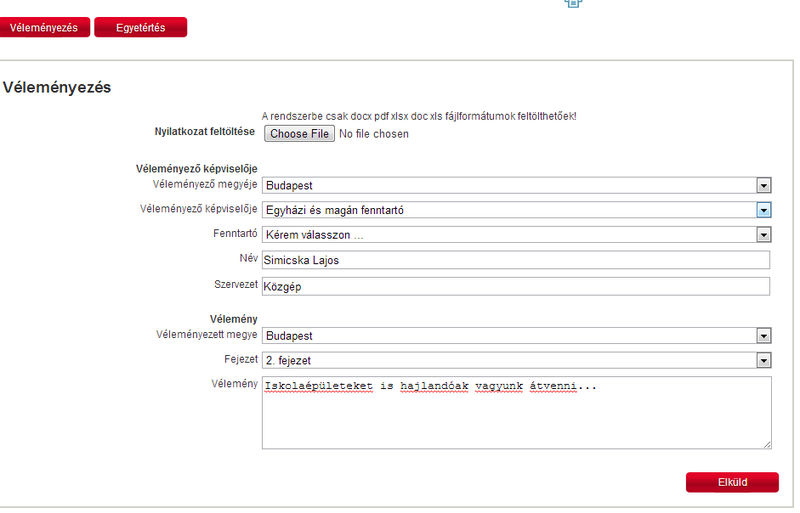
Task: Open the Fenntartó 'Kérem válasszon' dropdown
Action: pos(516,235)
